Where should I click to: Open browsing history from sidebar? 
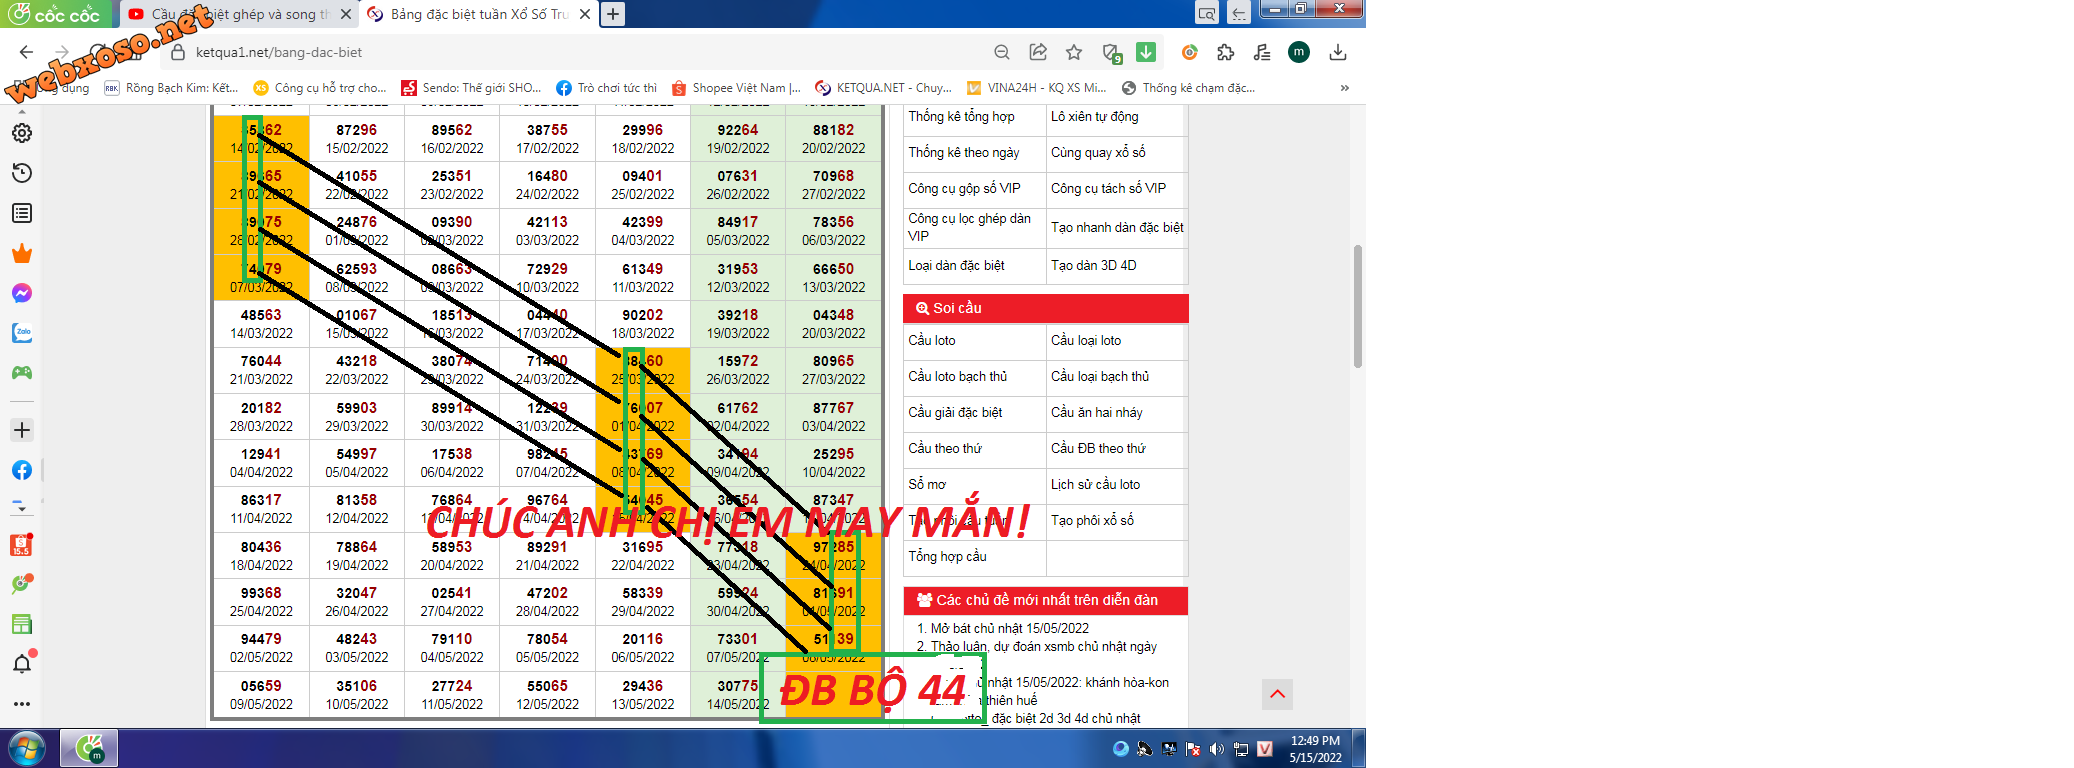(x=21, y=173)
